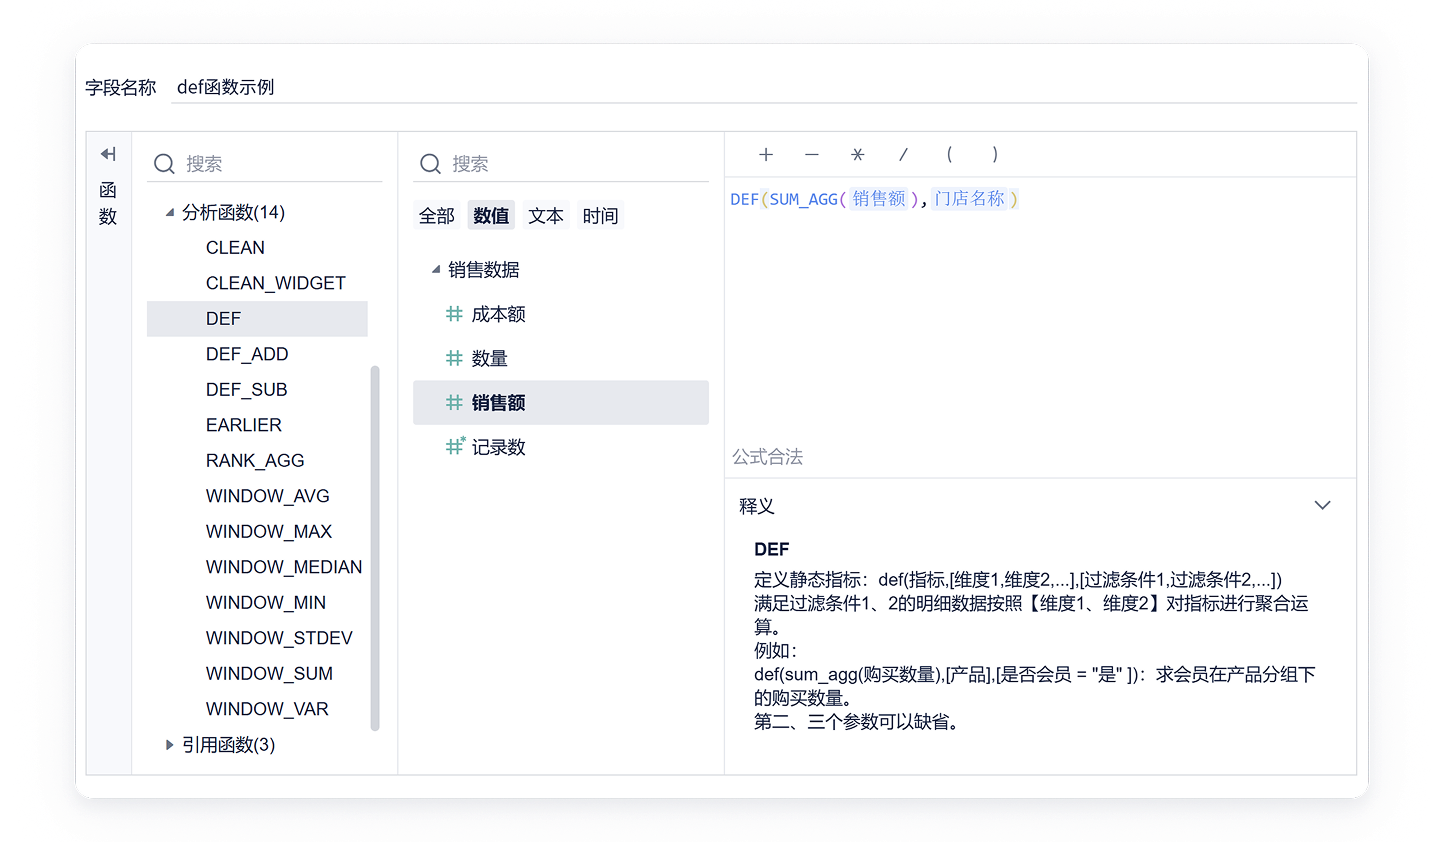Collapse the 释义 description section
Viewport: 1444px width, 842px height.
point(1322,505)
